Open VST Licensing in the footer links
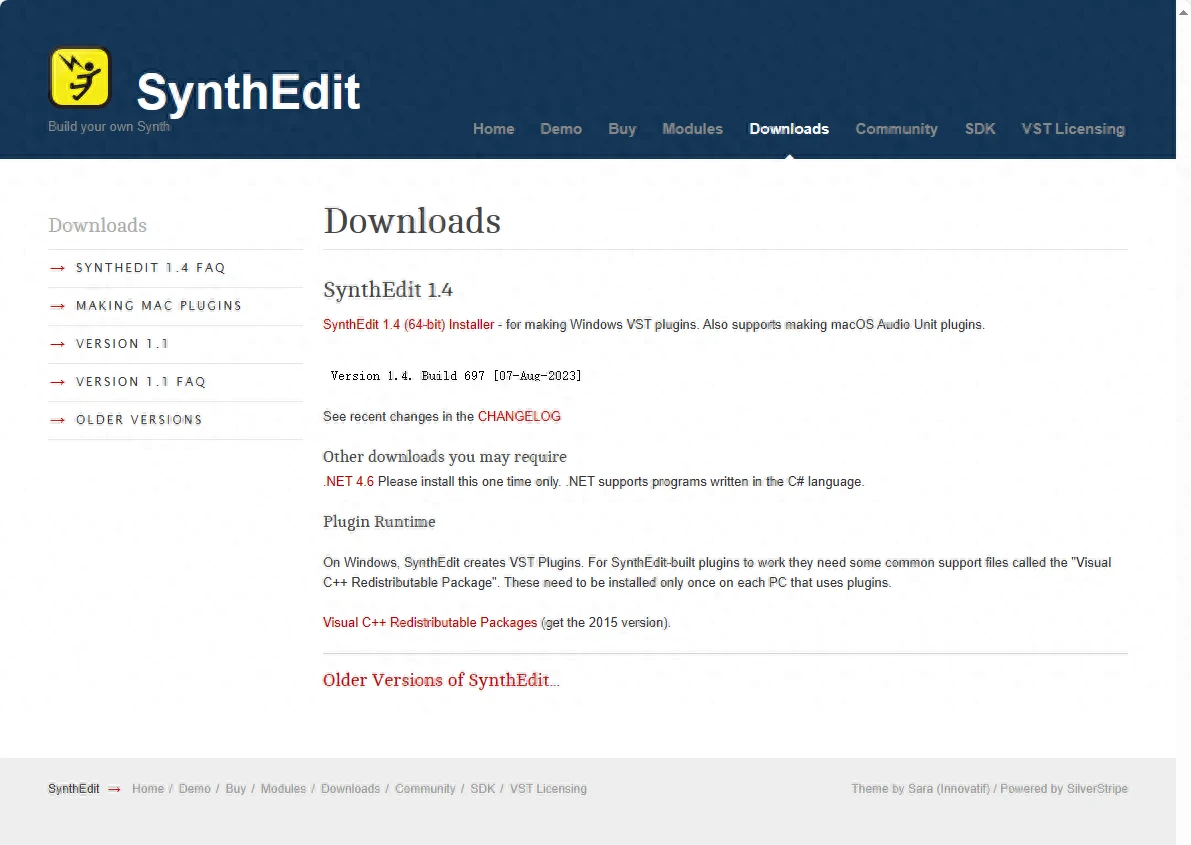 548,789
